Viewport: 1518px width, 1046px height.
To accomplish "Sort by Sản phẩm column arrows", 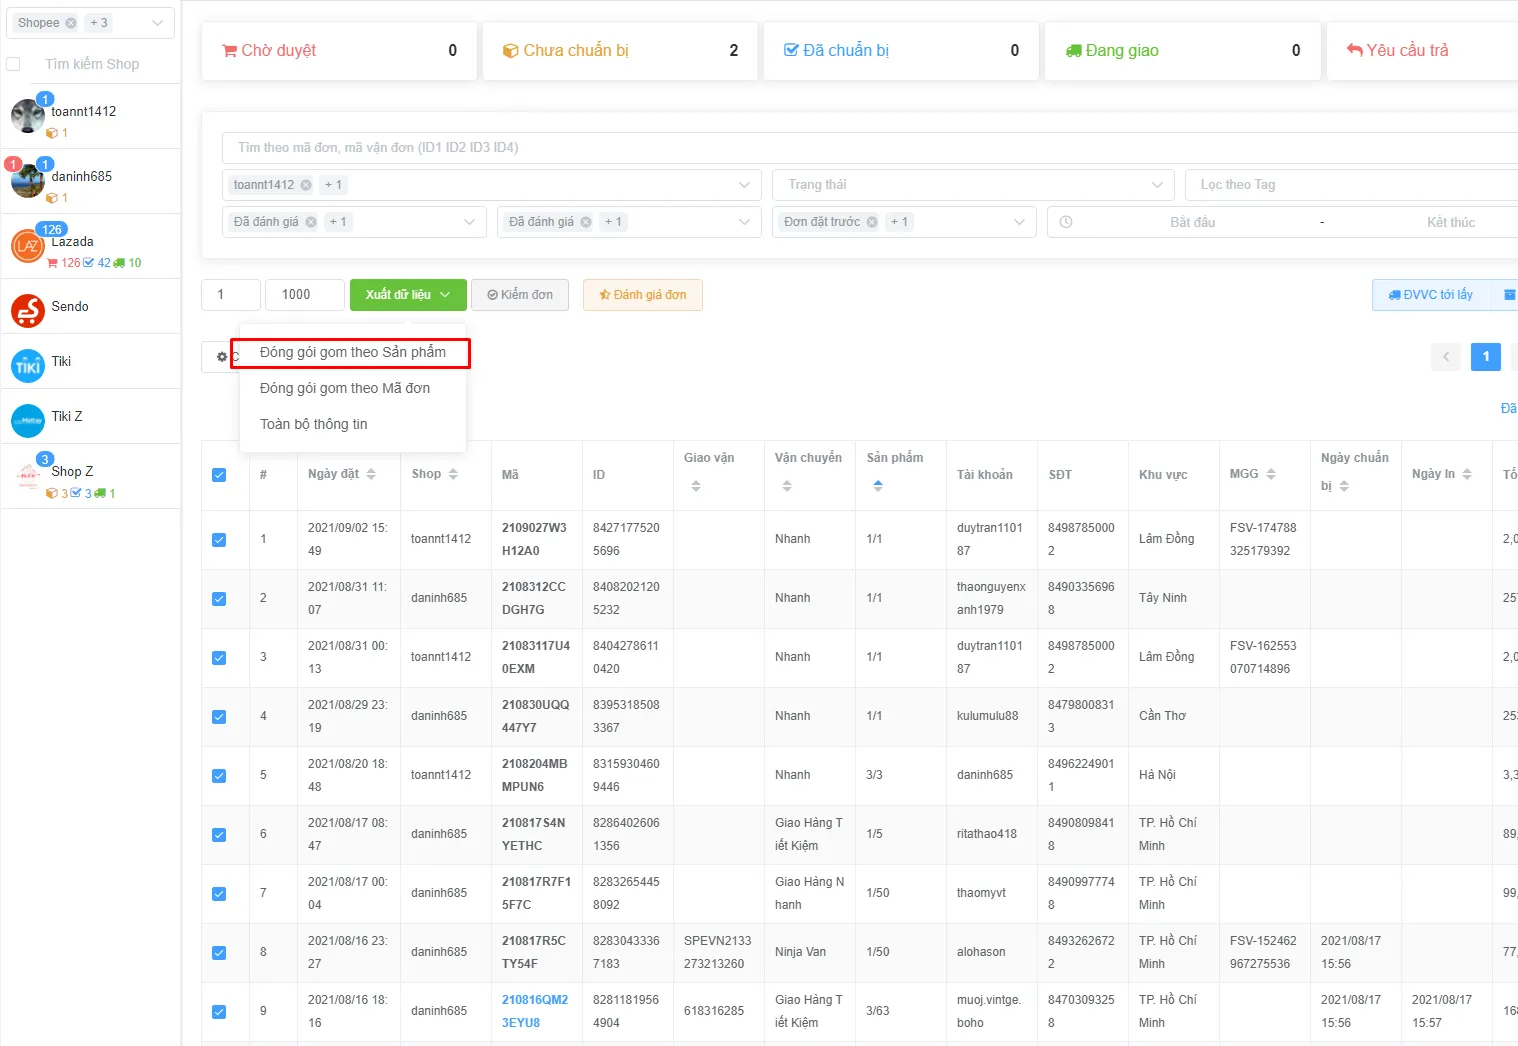I will [x=878, y=486].
